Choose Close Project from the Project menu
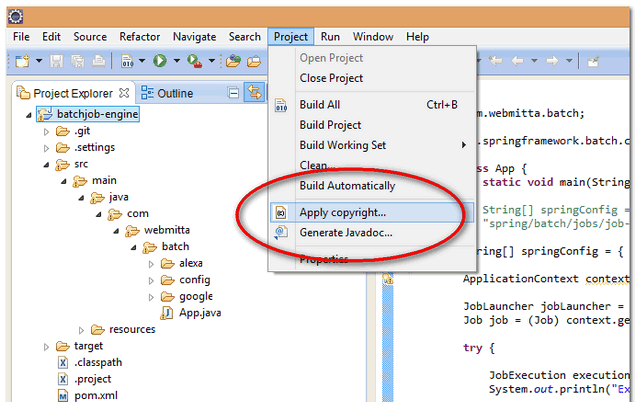The width and height of the screenshot is (636, 402). coord(372,78)
